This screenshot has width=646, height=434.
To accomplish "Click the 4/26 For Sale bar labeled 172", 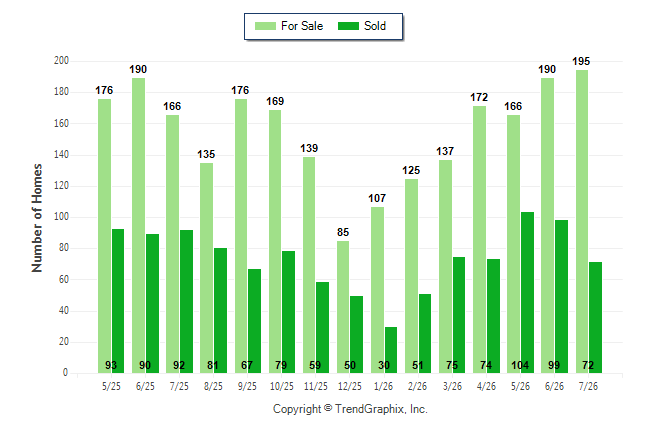I will [480, 239].
